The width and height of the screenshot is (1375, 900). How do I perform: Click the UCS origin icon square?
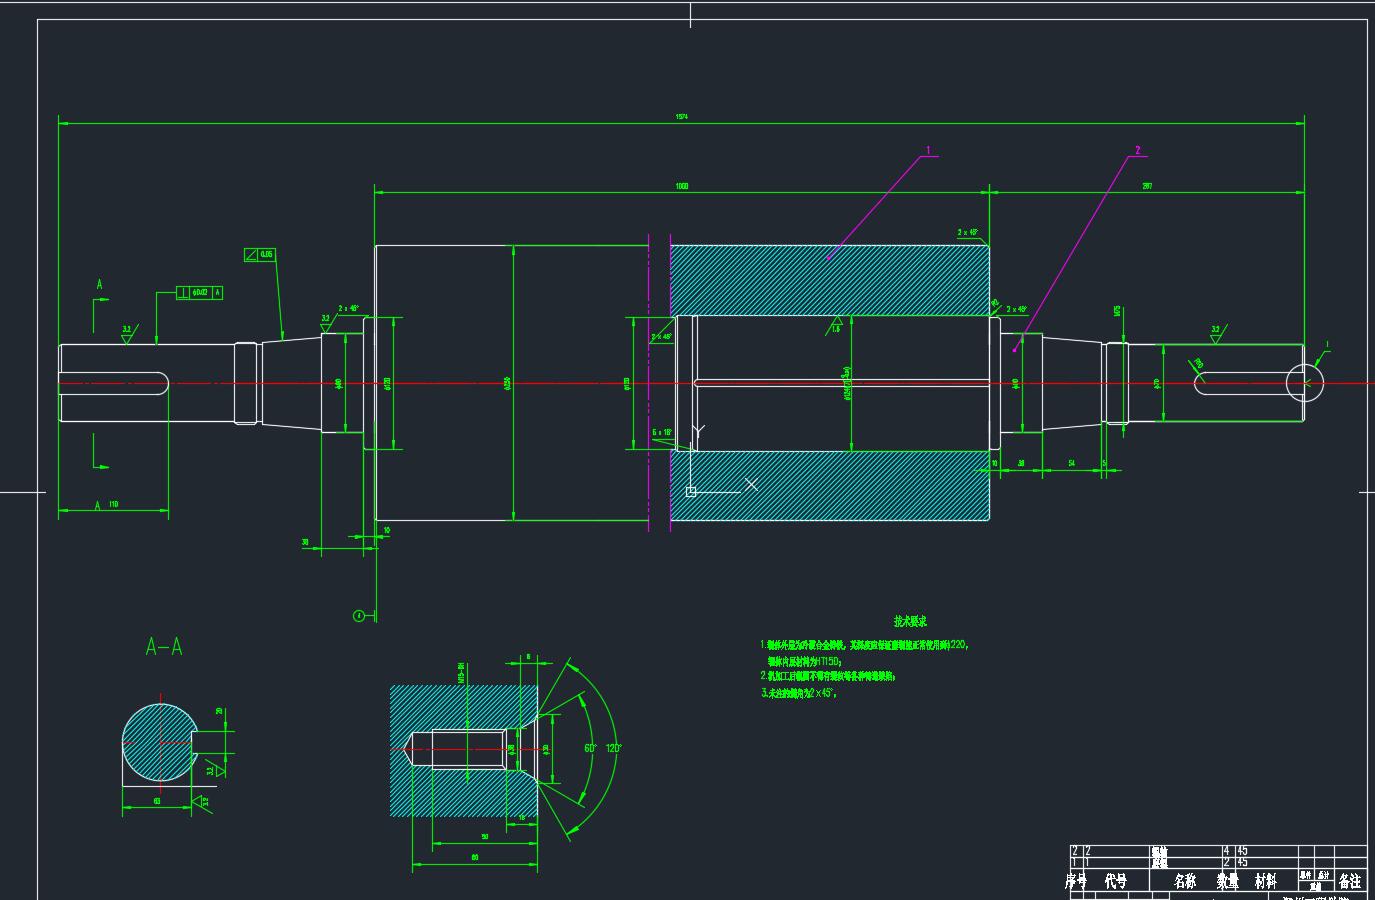coord(690,492)
